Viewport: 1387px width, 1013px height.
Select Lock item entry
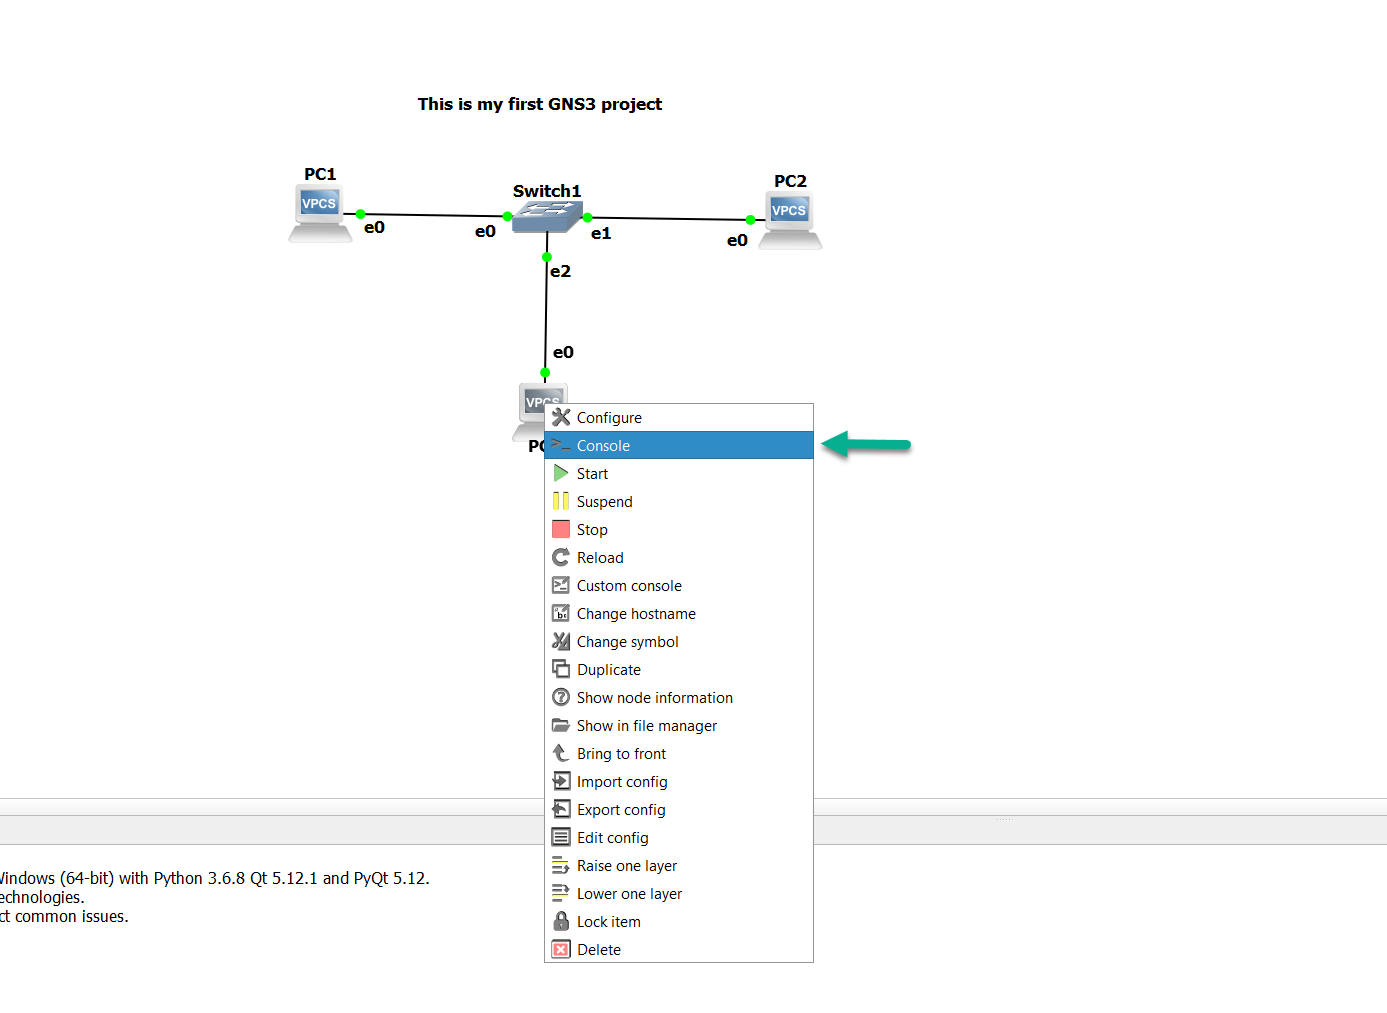(679, 921)
